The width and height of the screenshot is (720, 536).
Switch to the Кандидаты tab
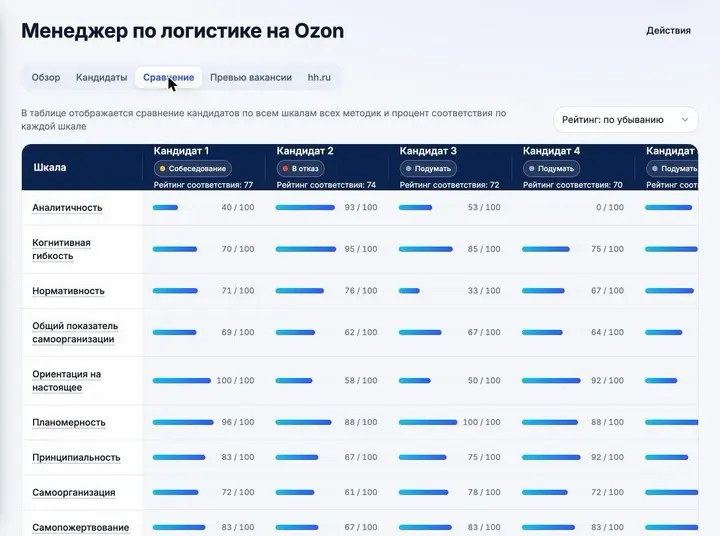point(101,77)
